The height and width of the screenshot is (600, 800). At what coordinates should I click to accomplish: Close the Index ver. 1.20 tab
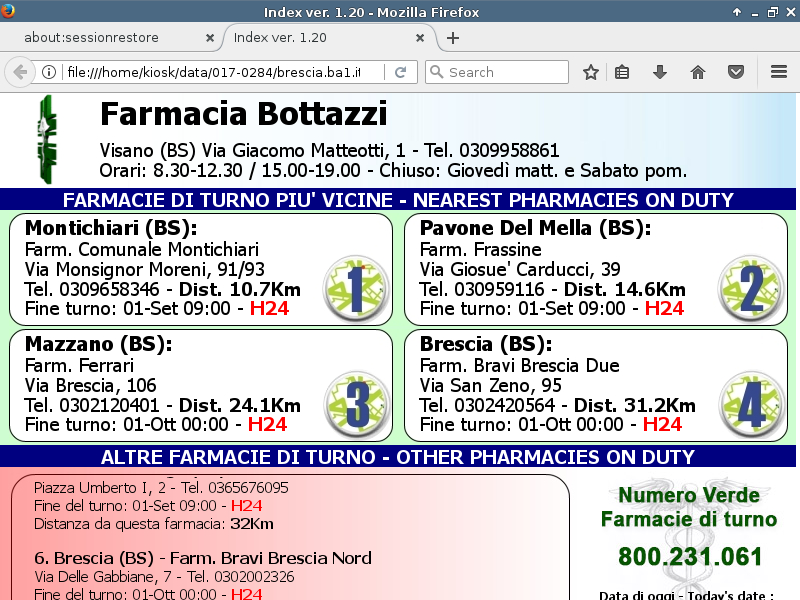[421, 38]
